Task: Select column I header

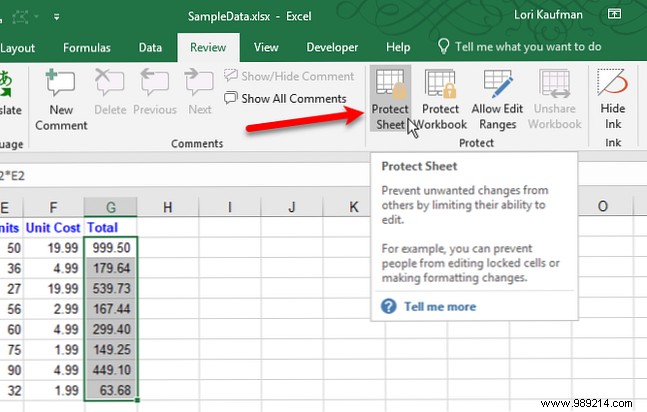Action: click(229, 206)
